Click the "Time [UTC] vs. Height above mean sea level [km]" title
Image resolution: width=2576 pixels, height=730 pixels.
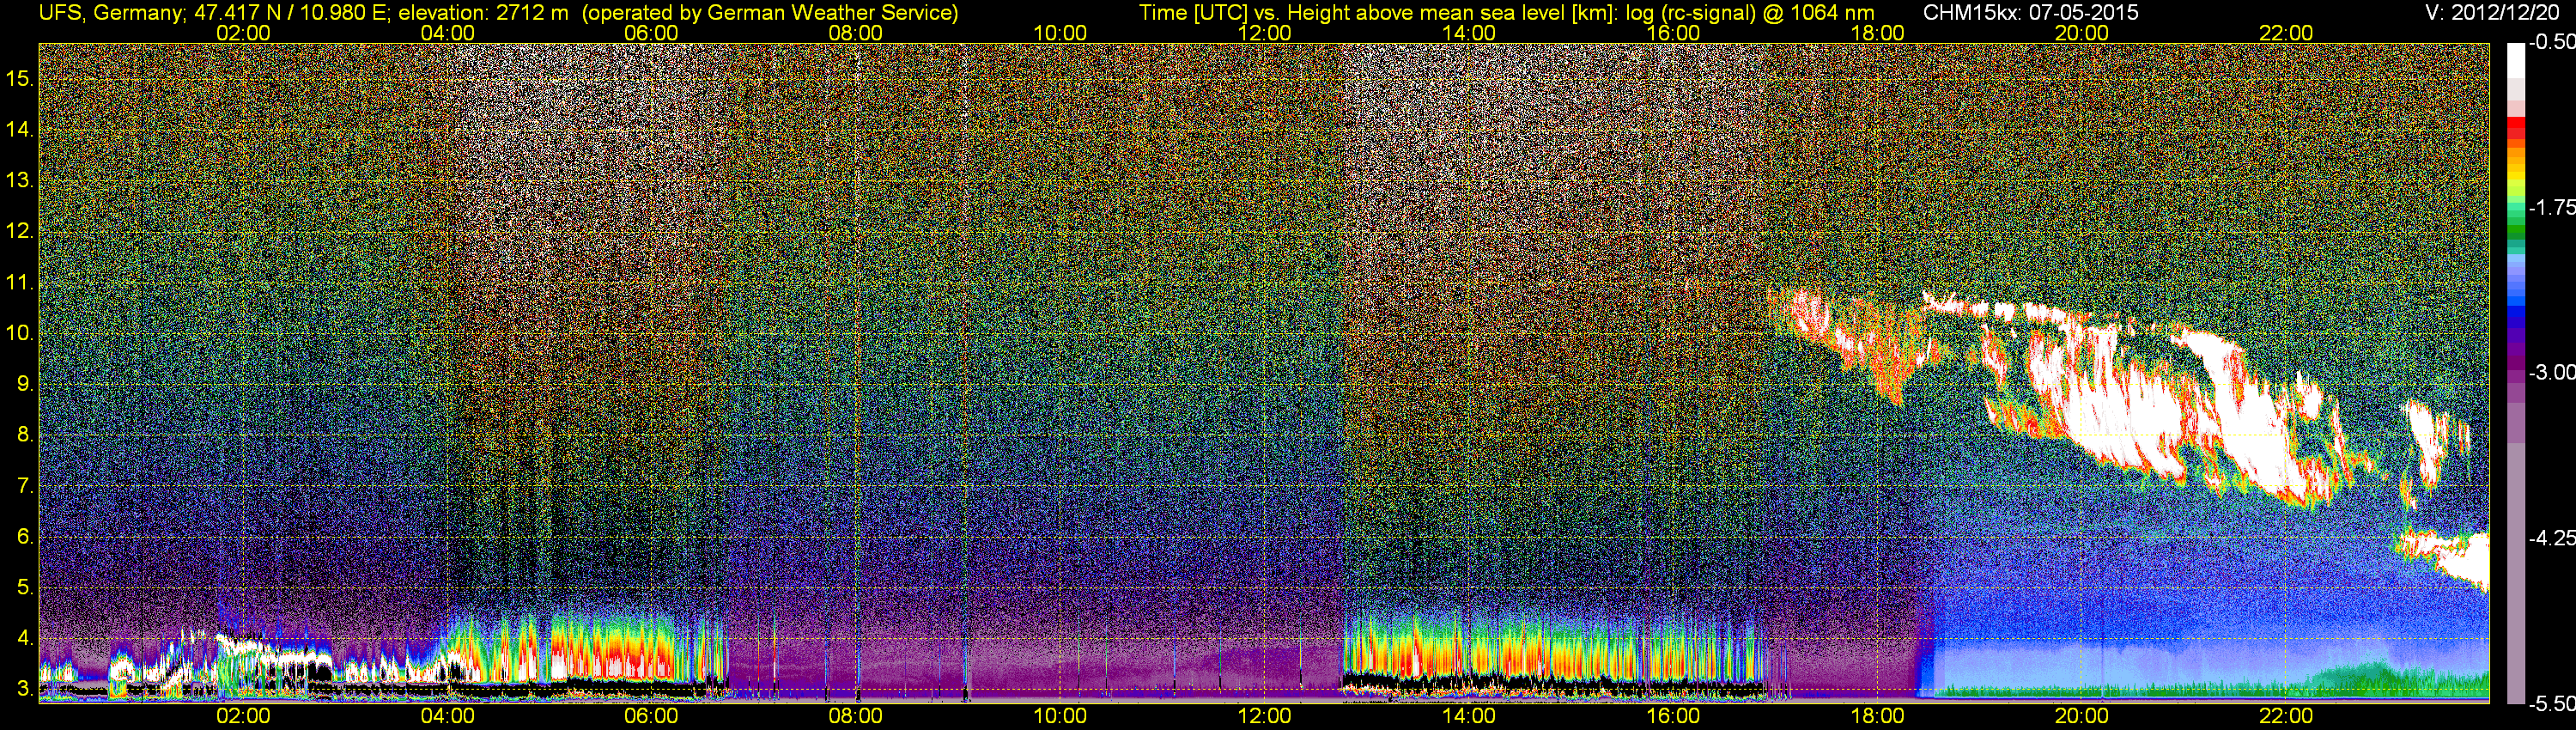1378,12
